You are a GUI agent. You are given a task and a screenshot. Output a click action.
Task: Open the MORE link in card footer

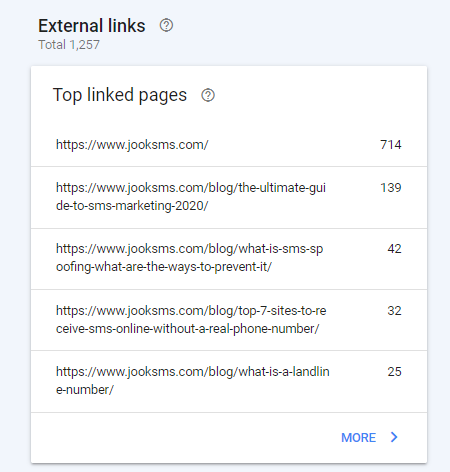point(358,437)
